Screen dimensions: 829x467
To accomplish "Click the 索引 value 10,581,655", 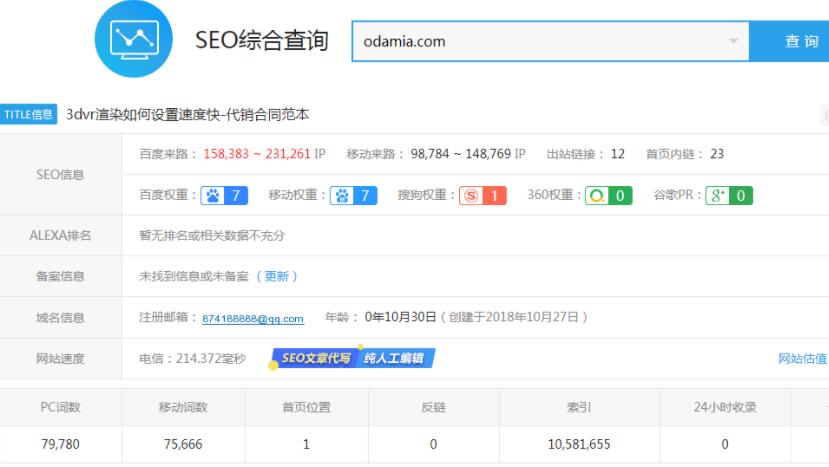I will click(x=578, y=444).
